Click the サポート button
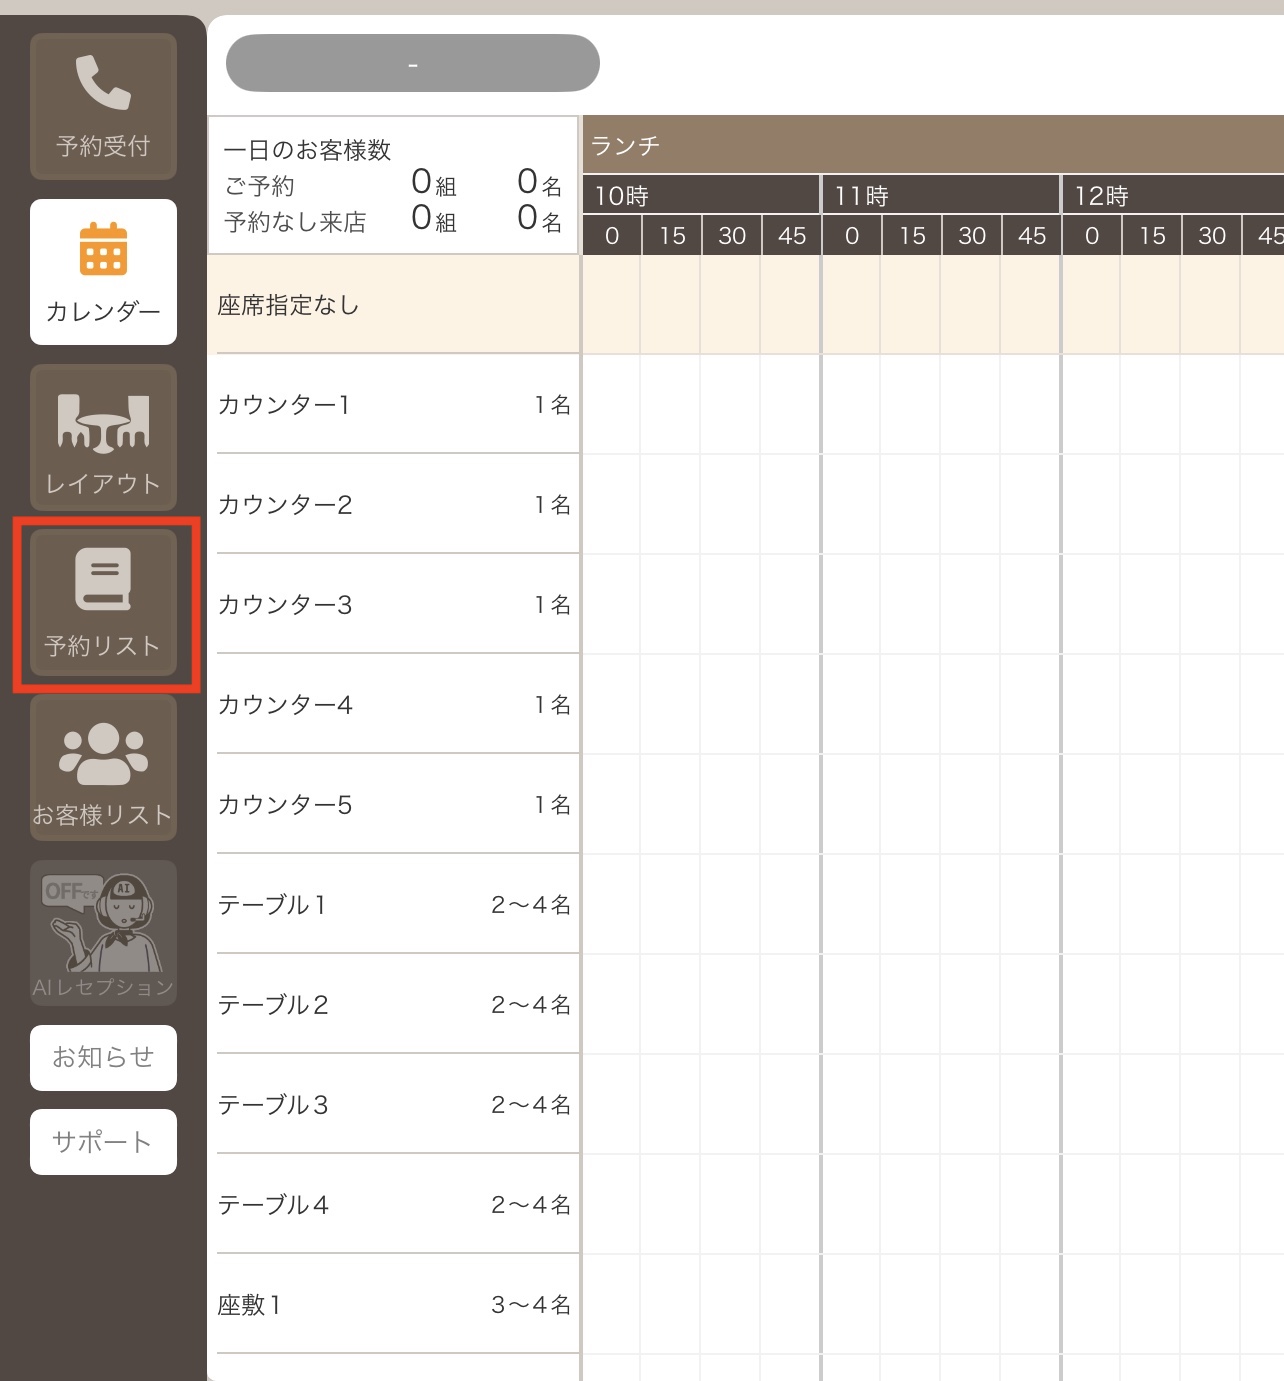 click(103, 1142)
